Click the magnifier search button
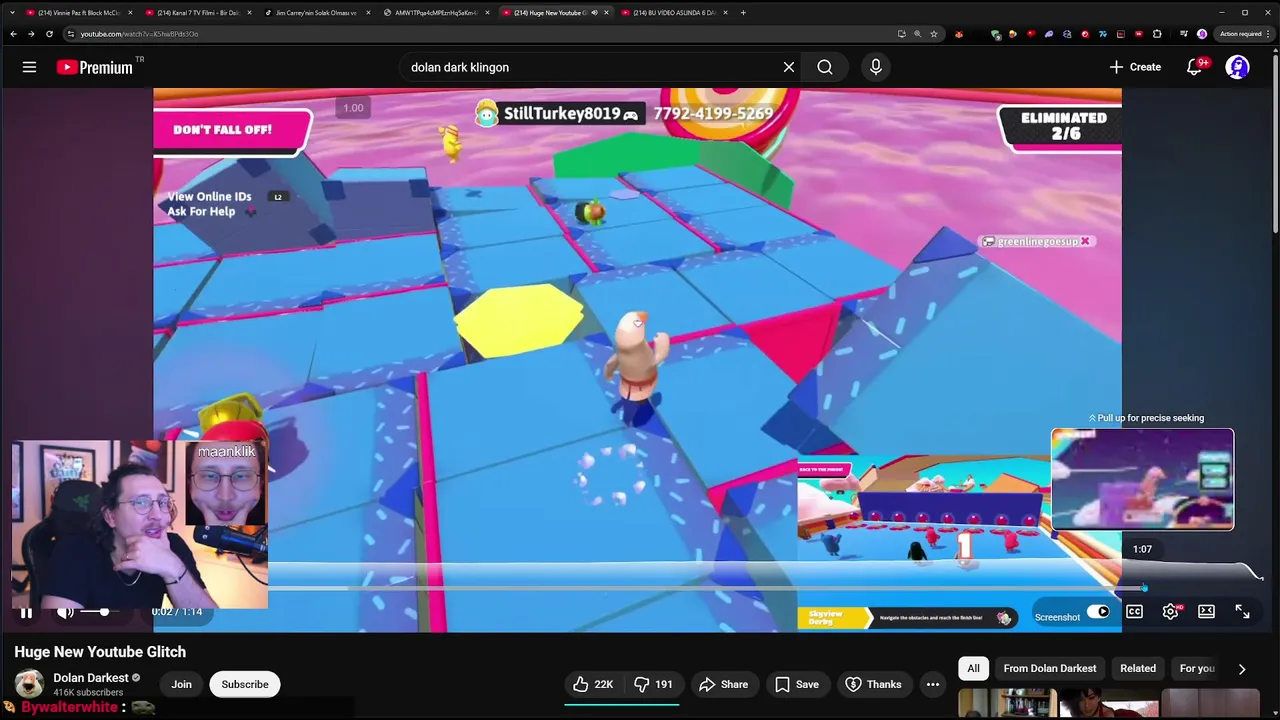This screenshot has height=720, width=1280. pyautogui.click(x=825, y=67)
